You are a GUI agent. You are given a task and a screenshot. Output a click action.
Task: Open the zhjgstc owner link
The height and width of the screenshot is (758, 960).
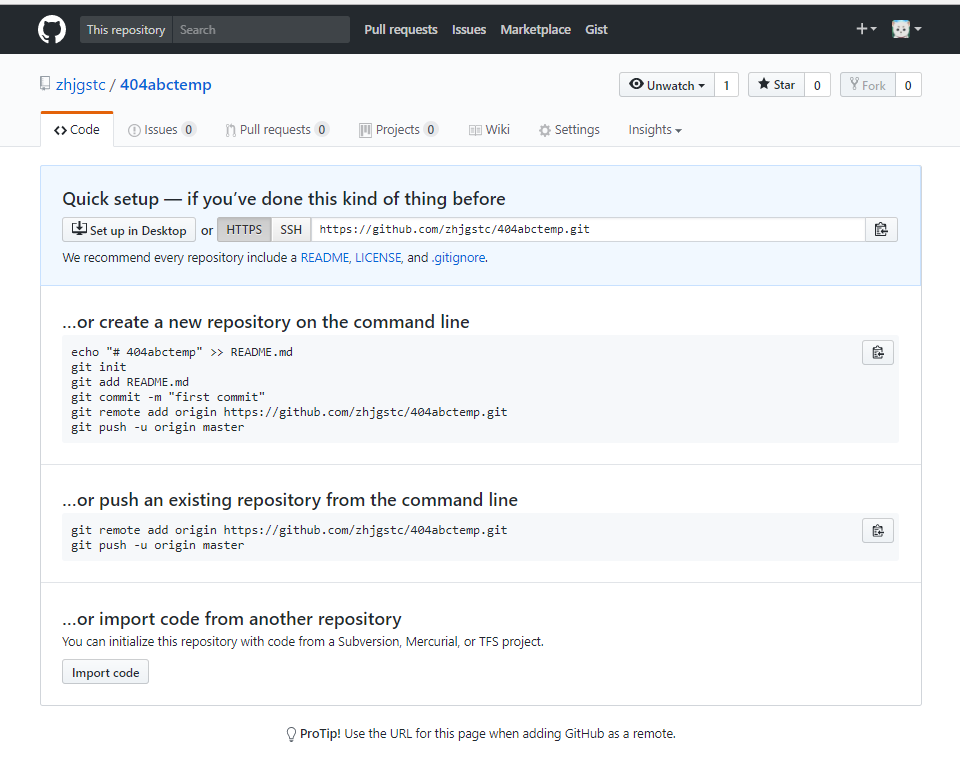point(81,84)
